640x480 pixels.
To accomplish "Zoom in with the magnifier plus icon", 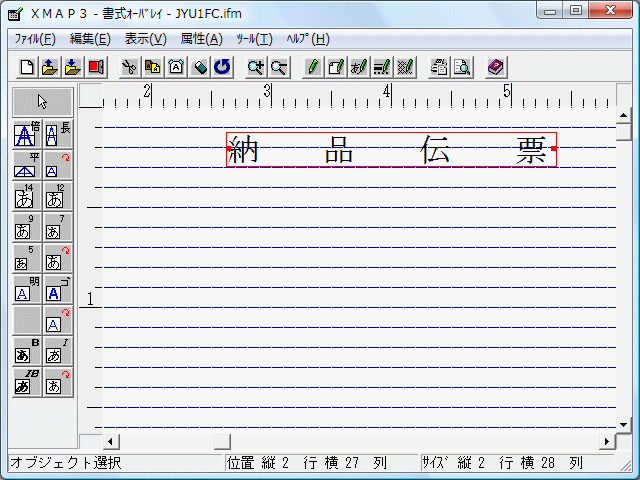I will (x=256, y=67).
